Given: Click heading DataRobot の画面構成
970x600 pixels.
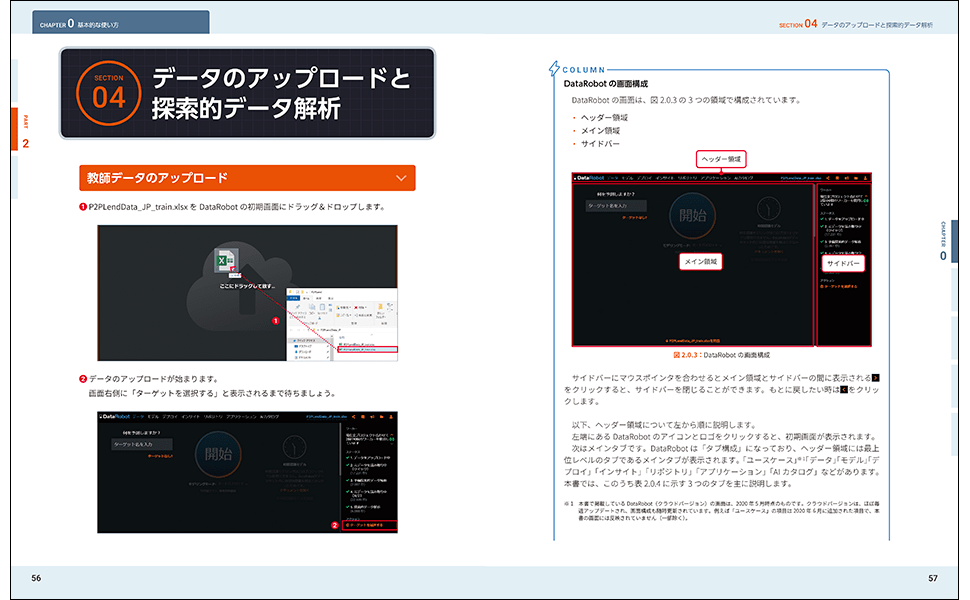Looking at the screenshot, I should (606, 84).
